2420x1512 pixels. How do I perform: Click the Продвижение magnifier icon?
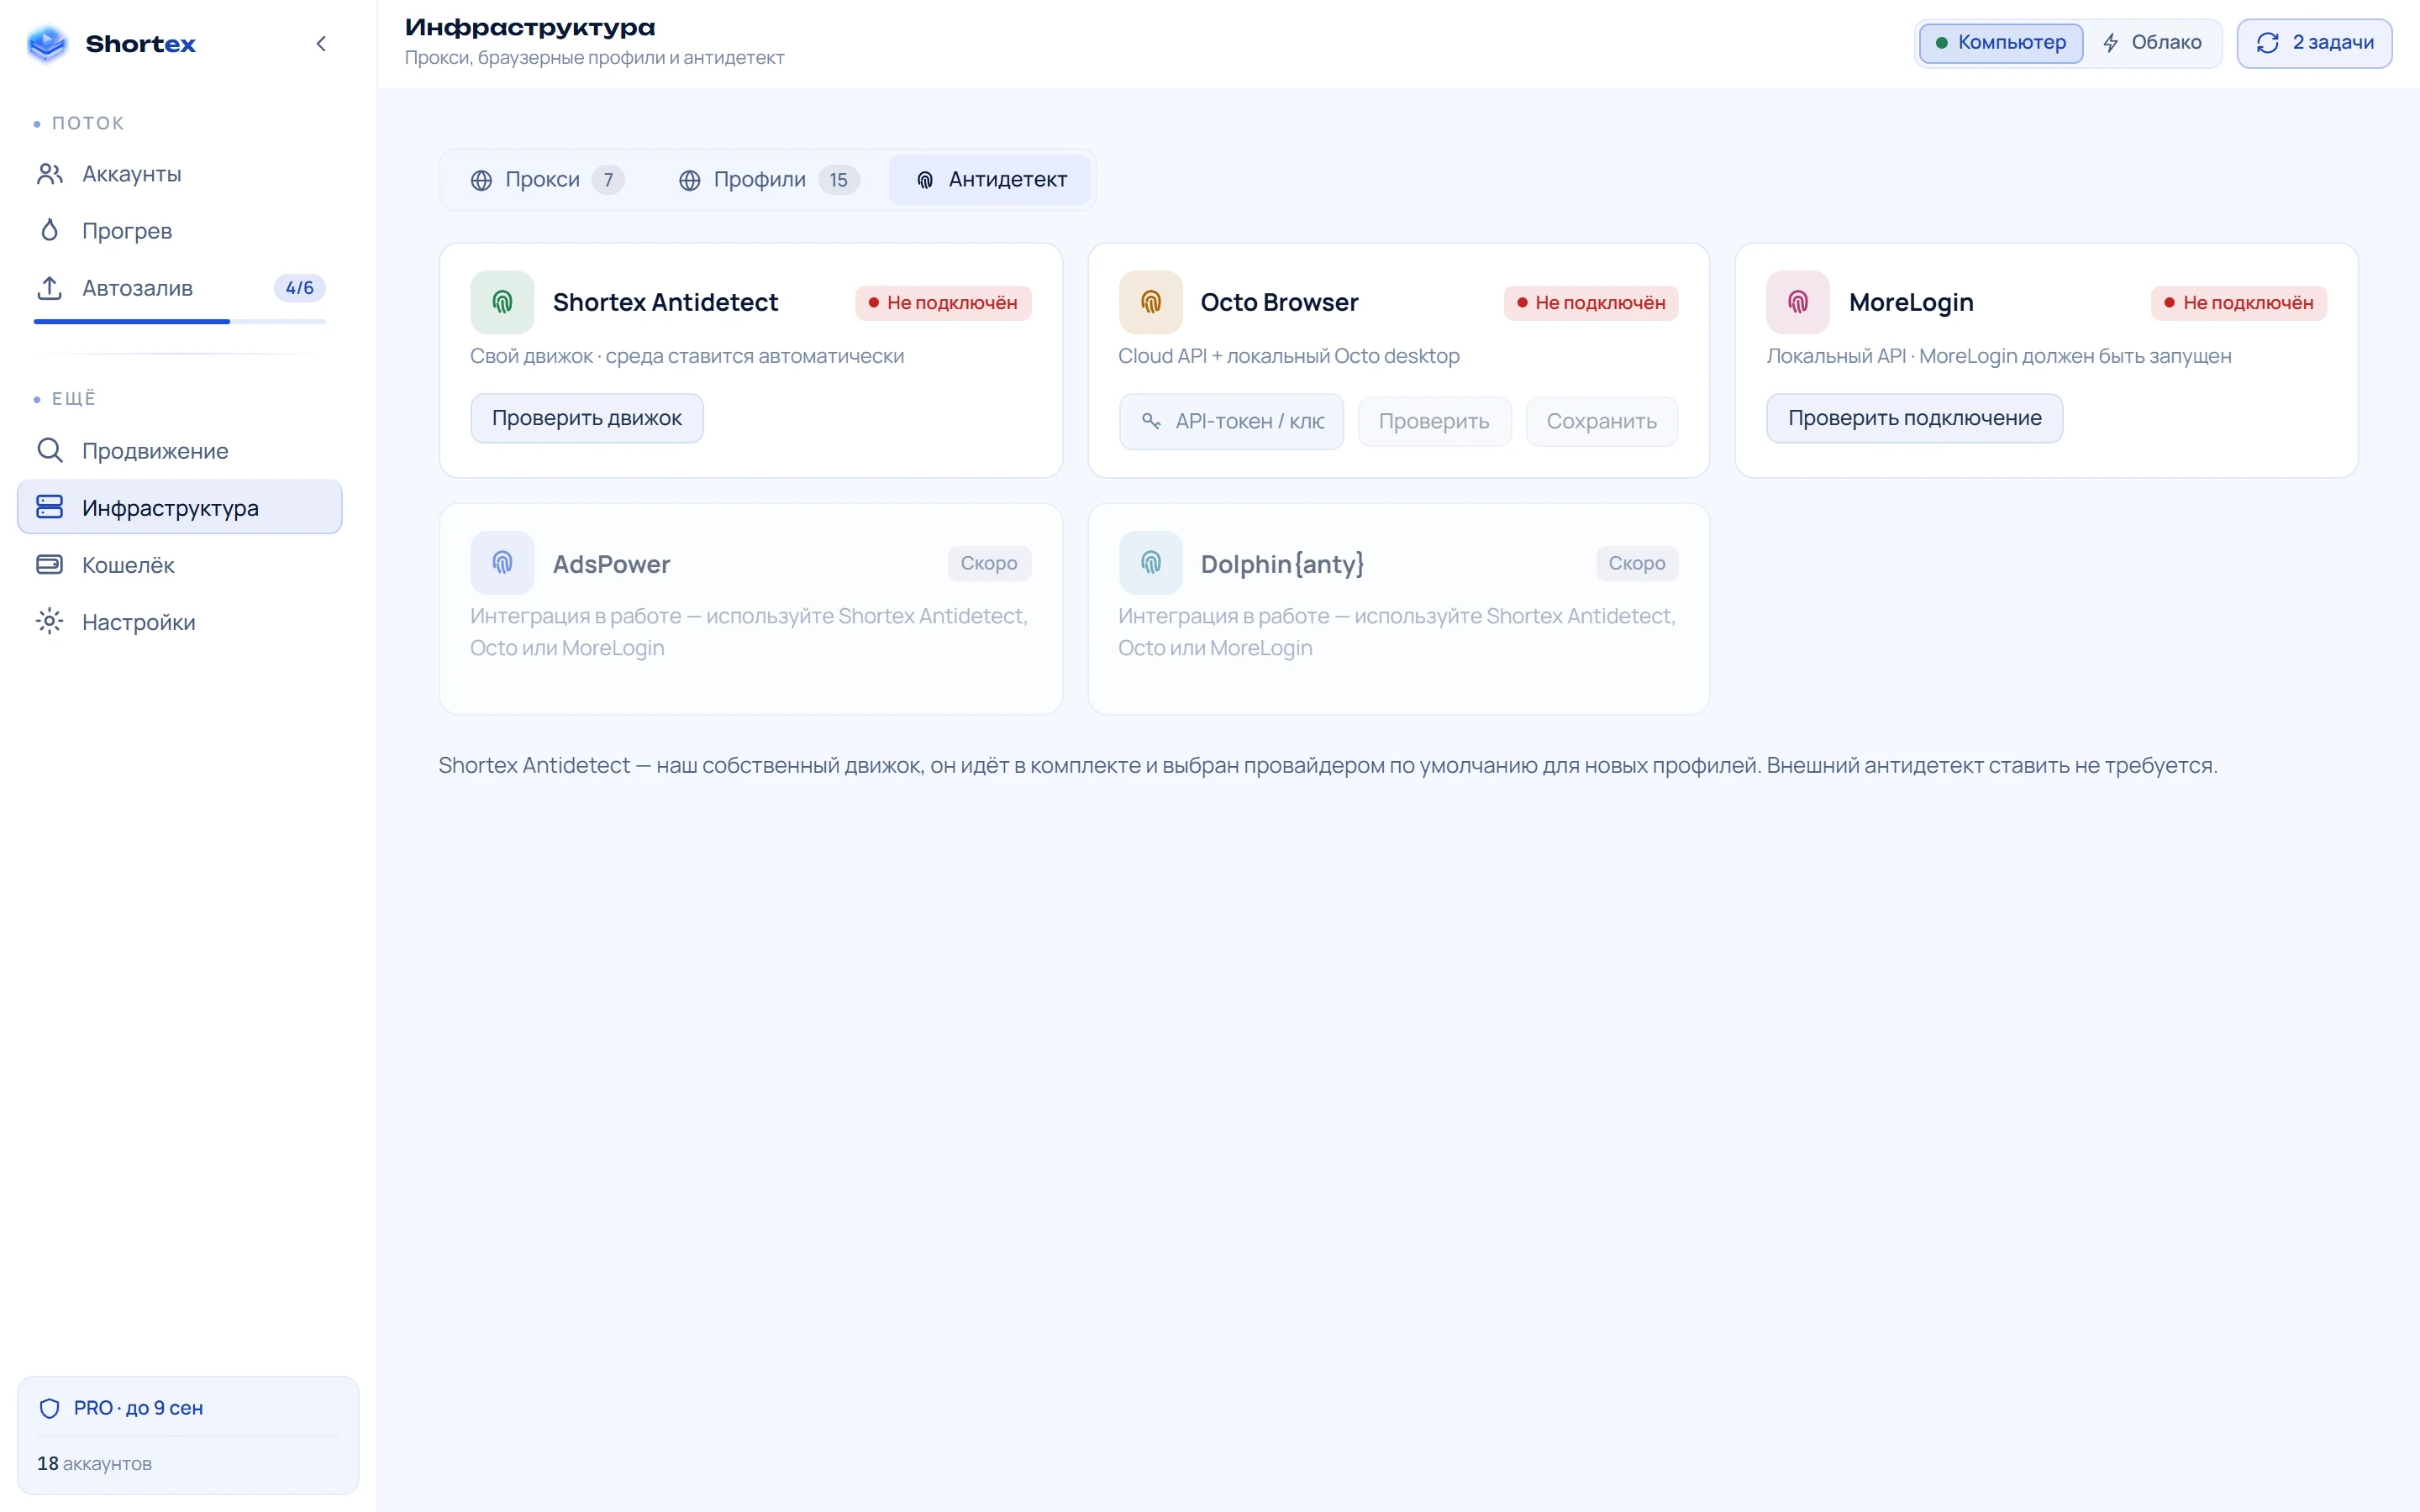(x=50, y=450)
